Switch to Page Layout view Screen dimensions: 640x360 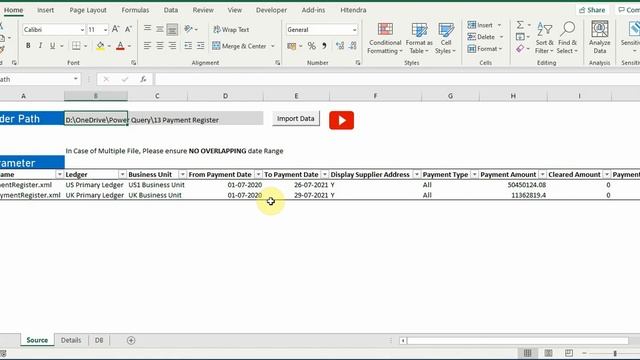tap(548, 353)
